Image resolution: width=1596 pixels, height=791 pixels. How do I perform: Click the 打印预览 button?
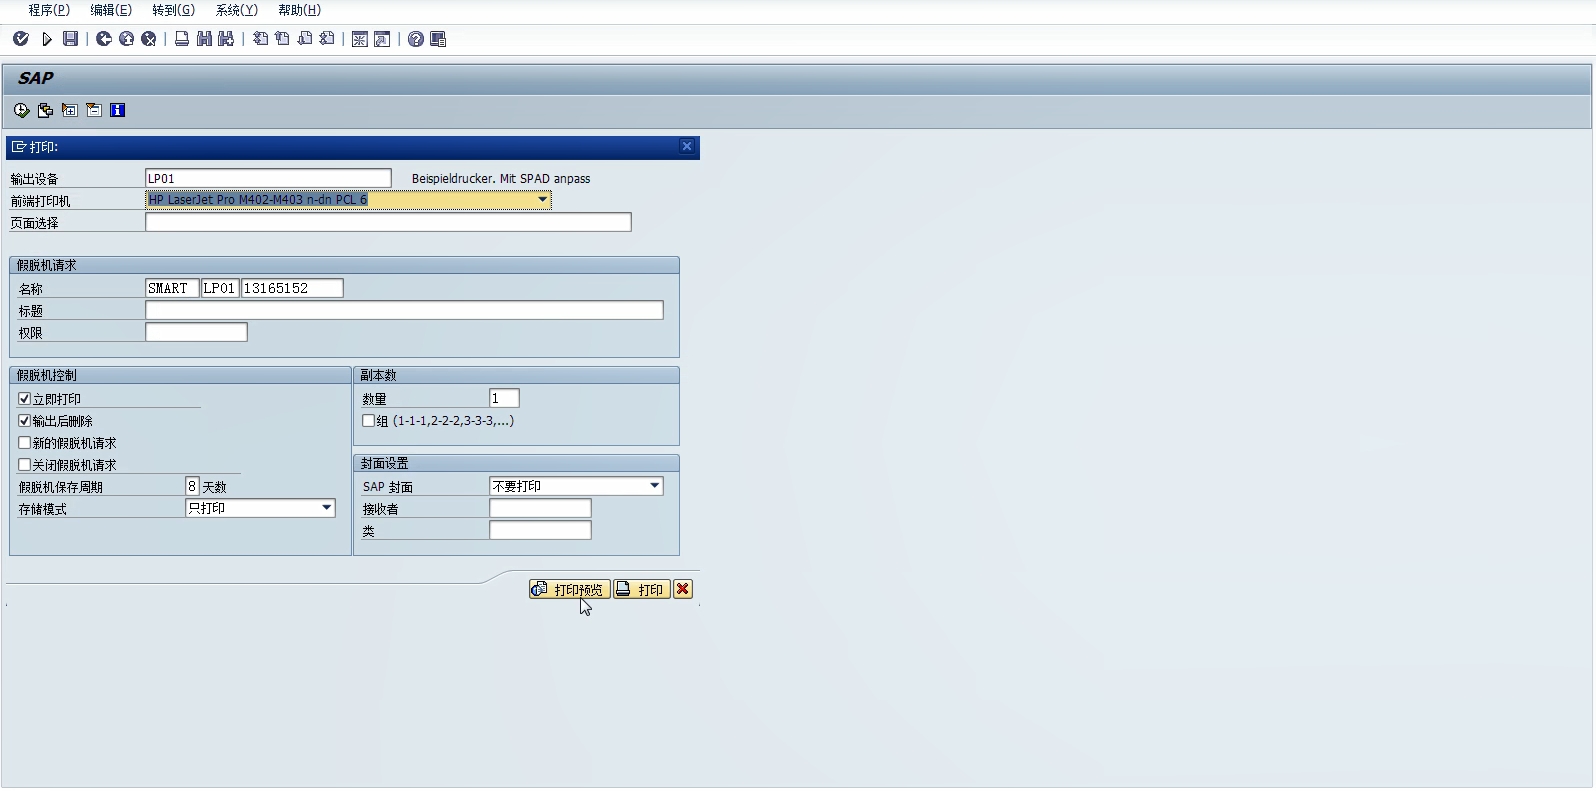[x=569, y=589]
